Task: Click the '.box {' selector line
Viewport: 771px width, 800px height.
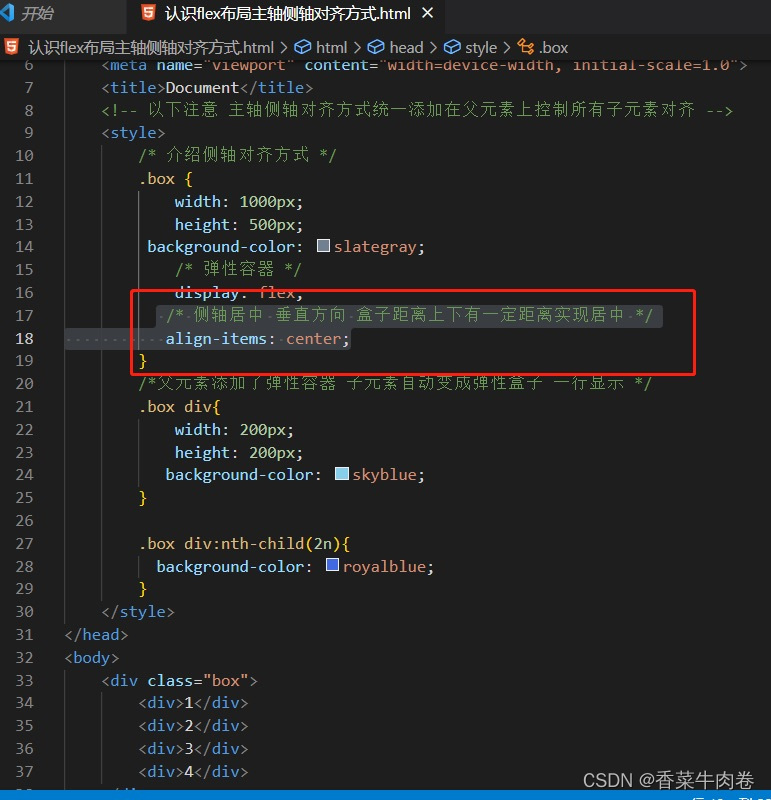Action: pos(166,179)
